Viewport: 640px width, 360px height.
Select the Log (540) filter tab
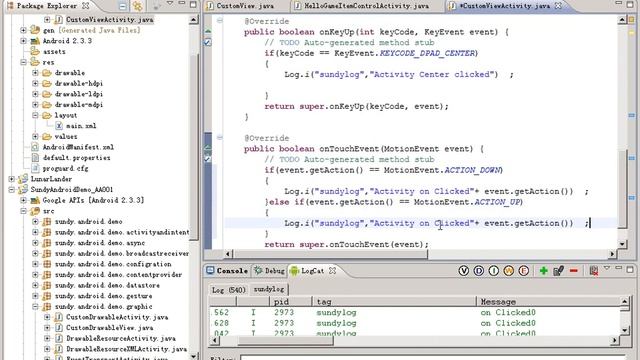pos(228,289)
